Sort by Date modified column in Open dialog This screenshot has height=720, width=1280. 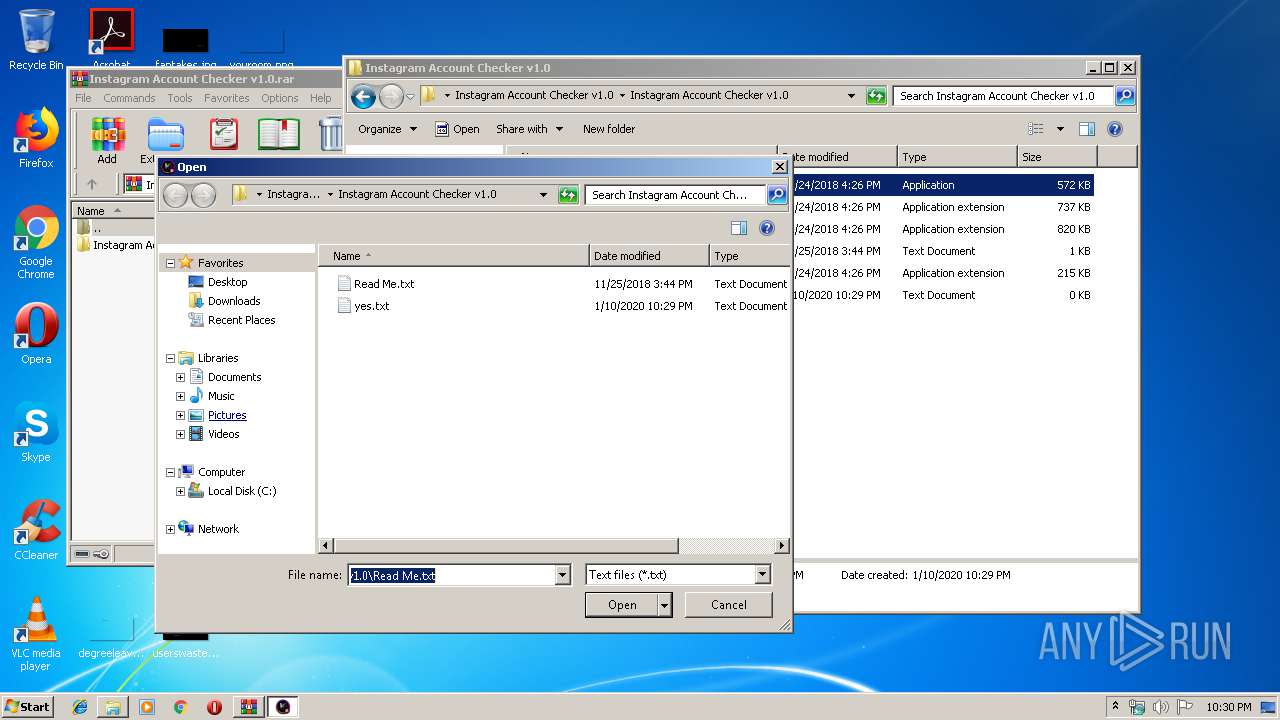pos(649,256)
